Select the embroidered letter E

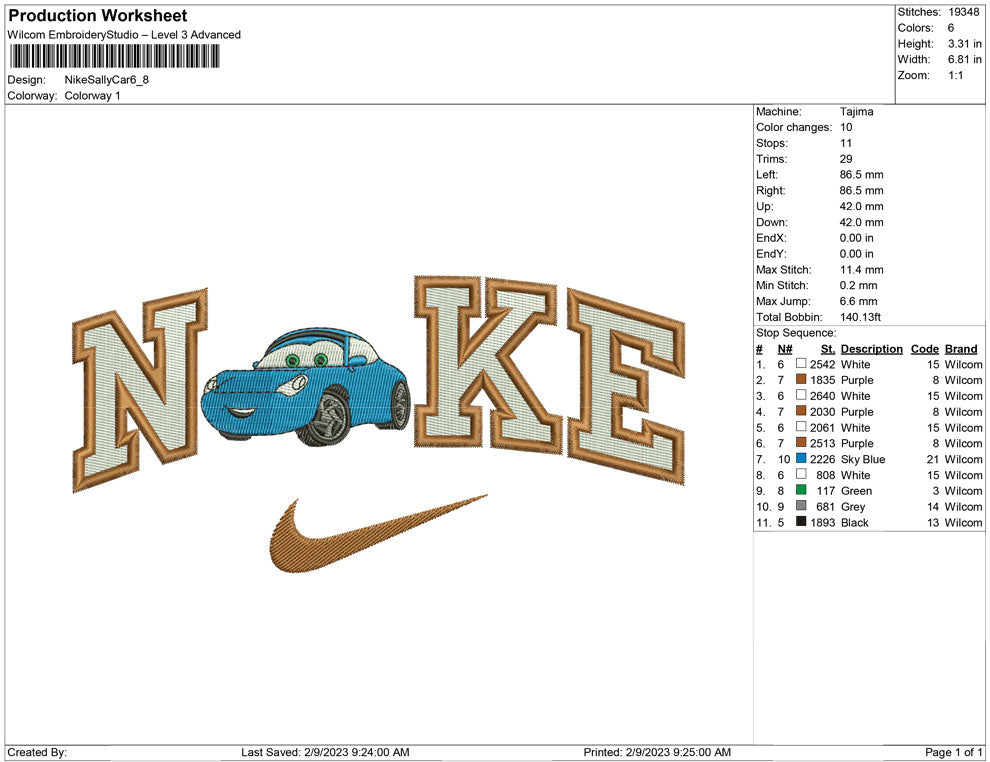point(625,385)
